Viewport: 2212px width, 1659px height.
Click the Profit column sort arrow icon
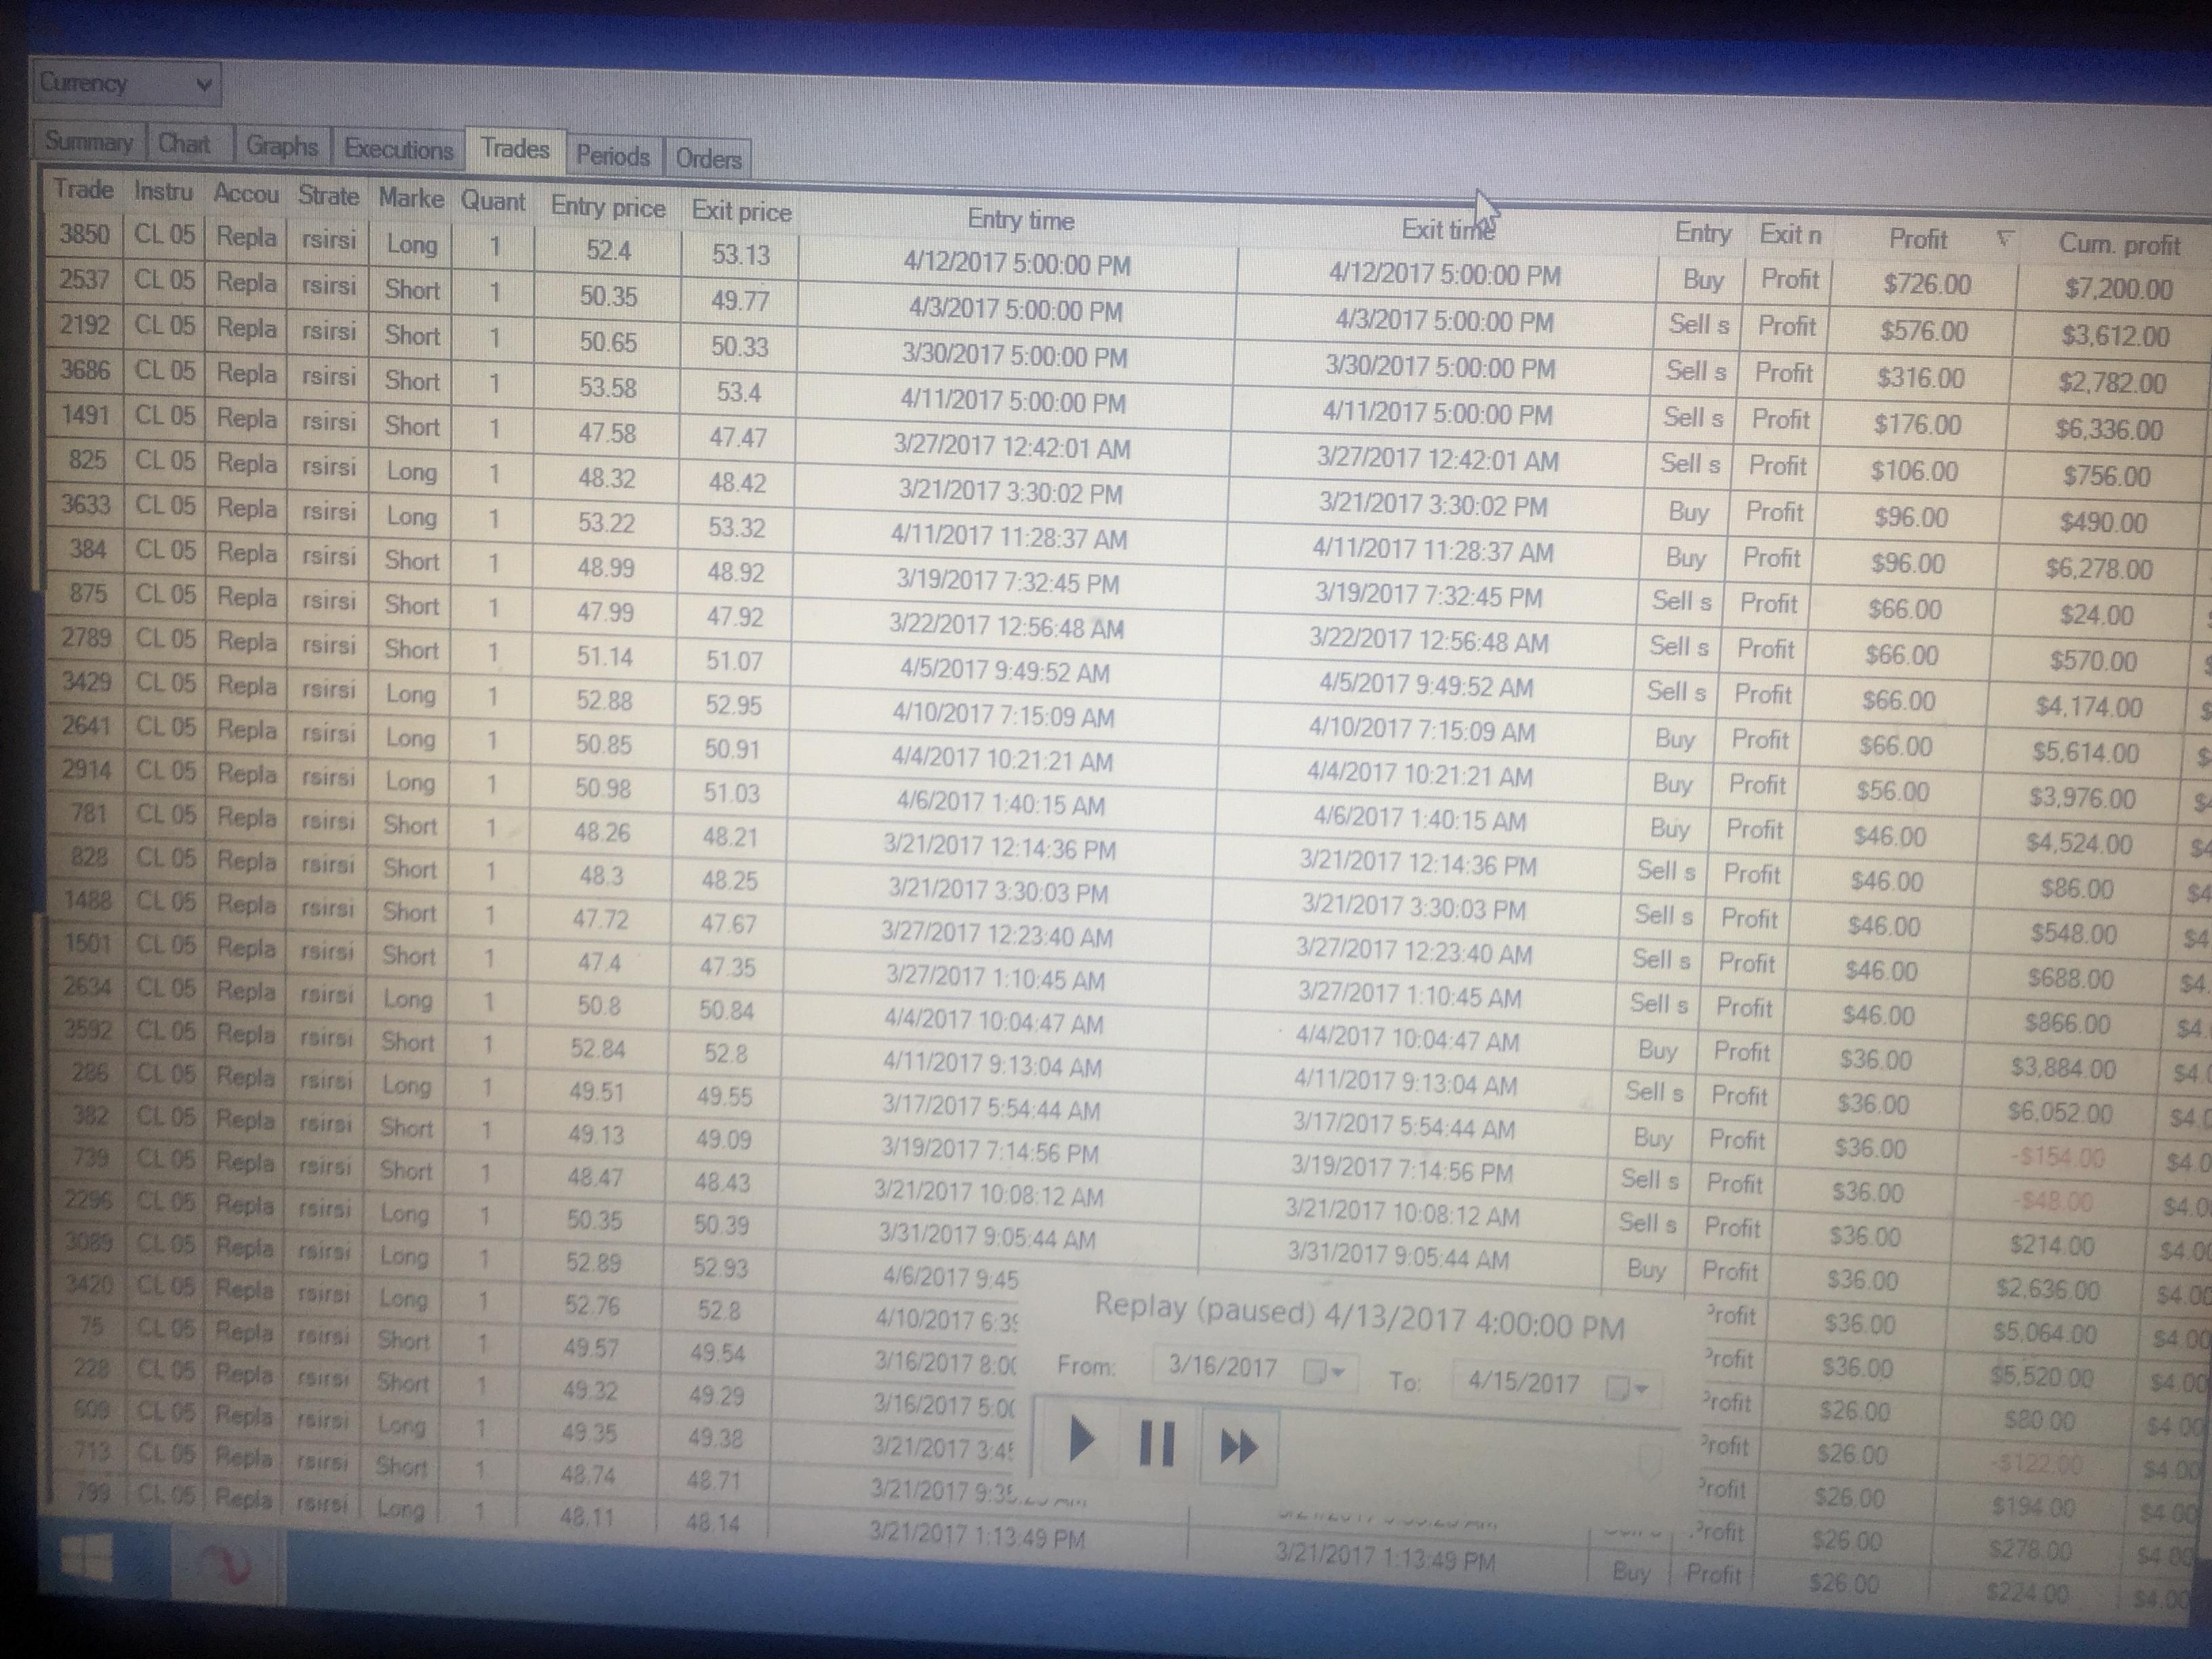click(x=2004, y=238)
